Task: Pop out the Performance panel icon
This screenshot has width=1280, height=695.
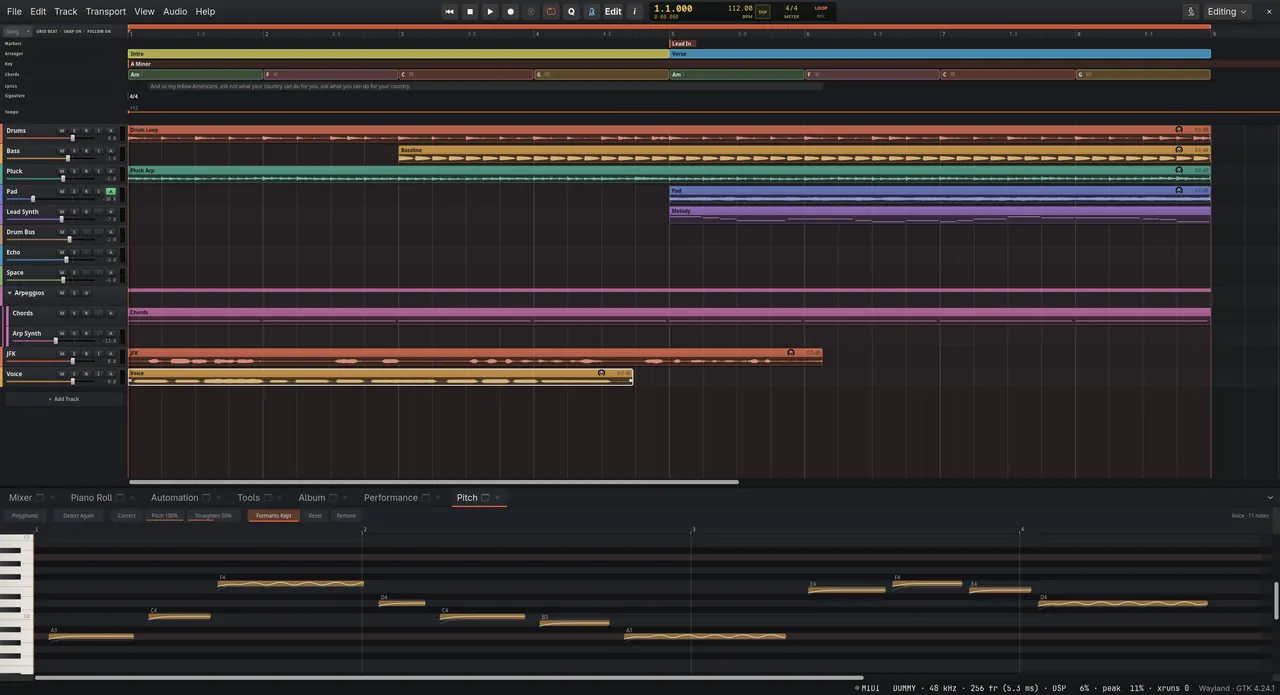Action: tap(426, 498)
